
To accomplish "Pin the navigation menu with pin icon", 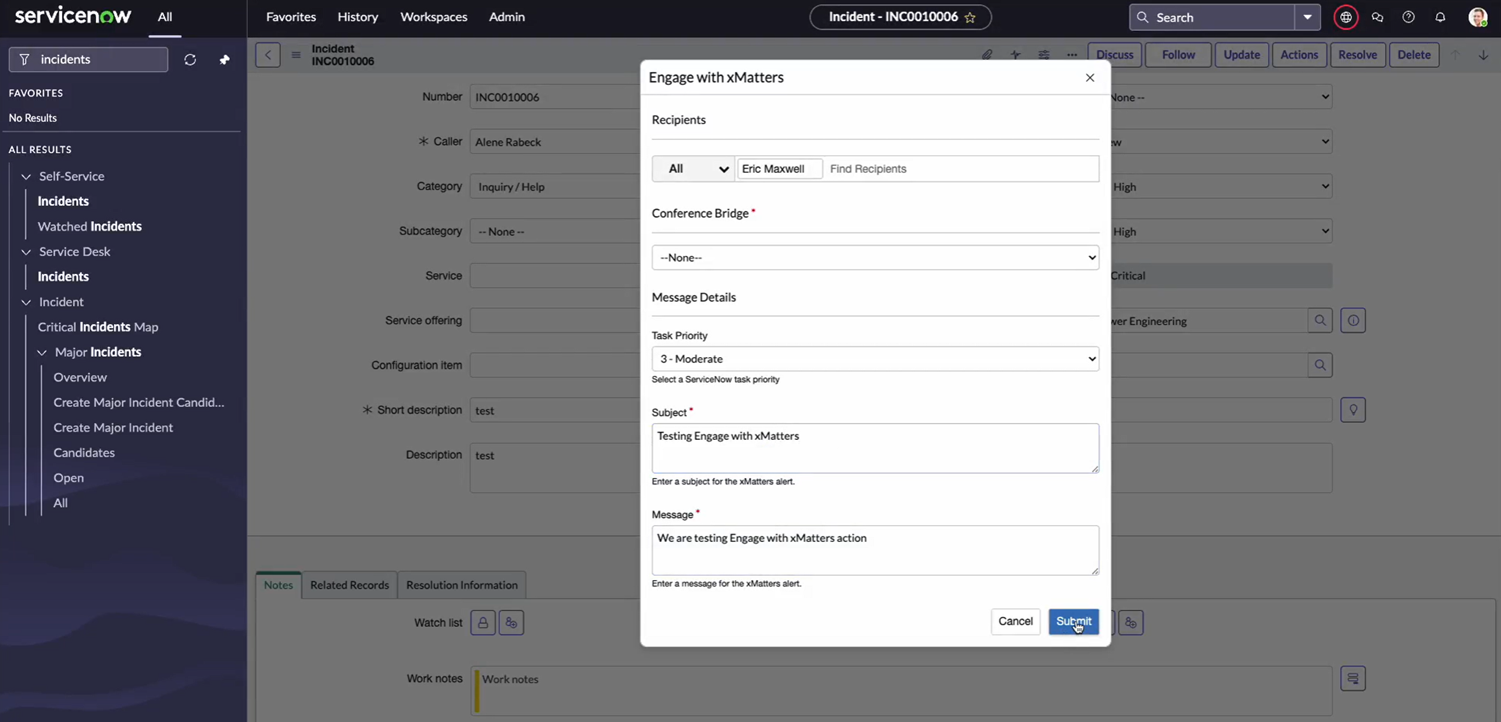I will point(224,59).
